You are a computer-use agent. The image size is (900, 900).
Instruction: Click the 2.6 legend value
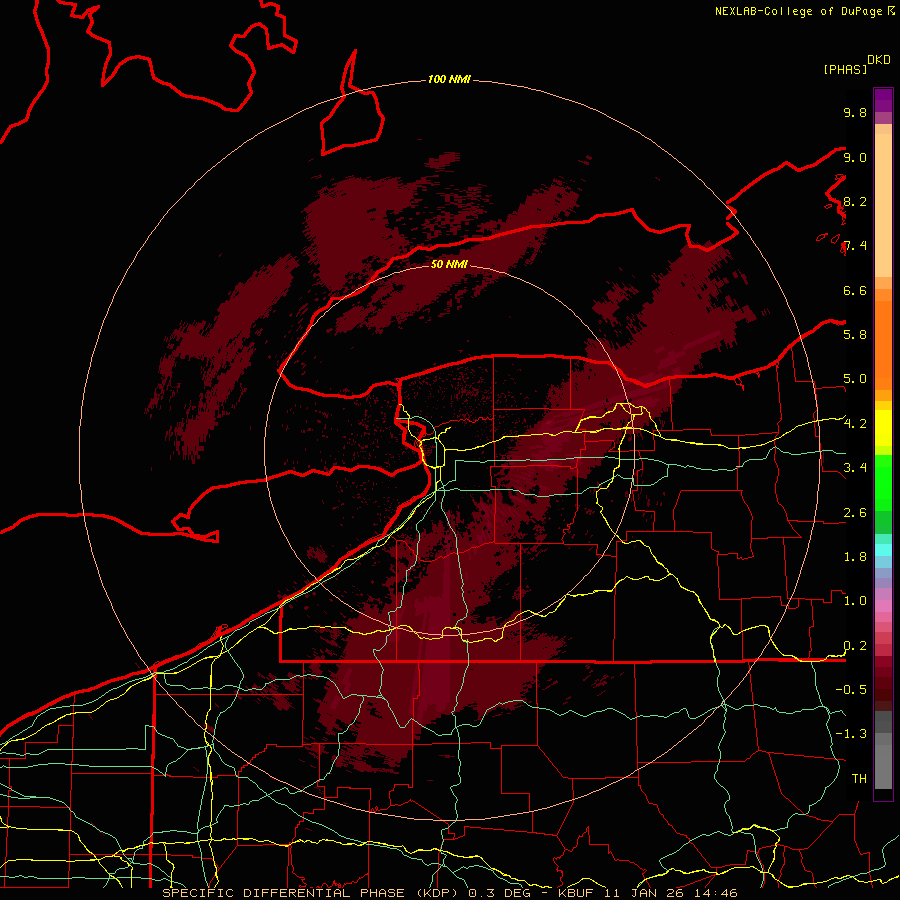[x=855, y=512]
